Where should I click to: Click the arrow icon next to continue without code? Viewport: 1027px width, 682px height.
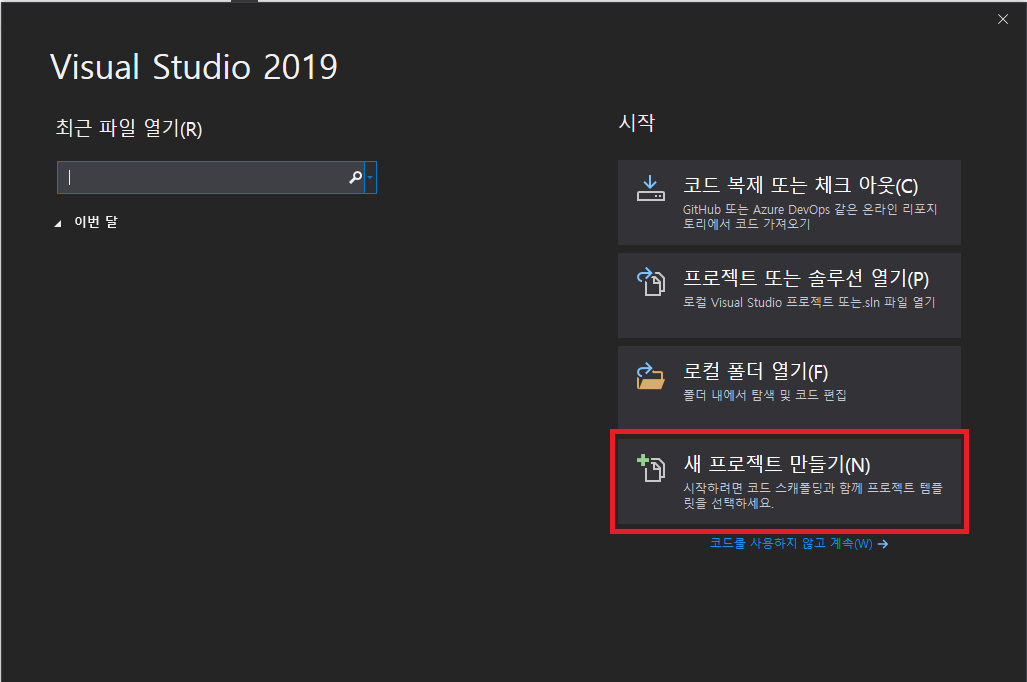click(x=883, y=544)
